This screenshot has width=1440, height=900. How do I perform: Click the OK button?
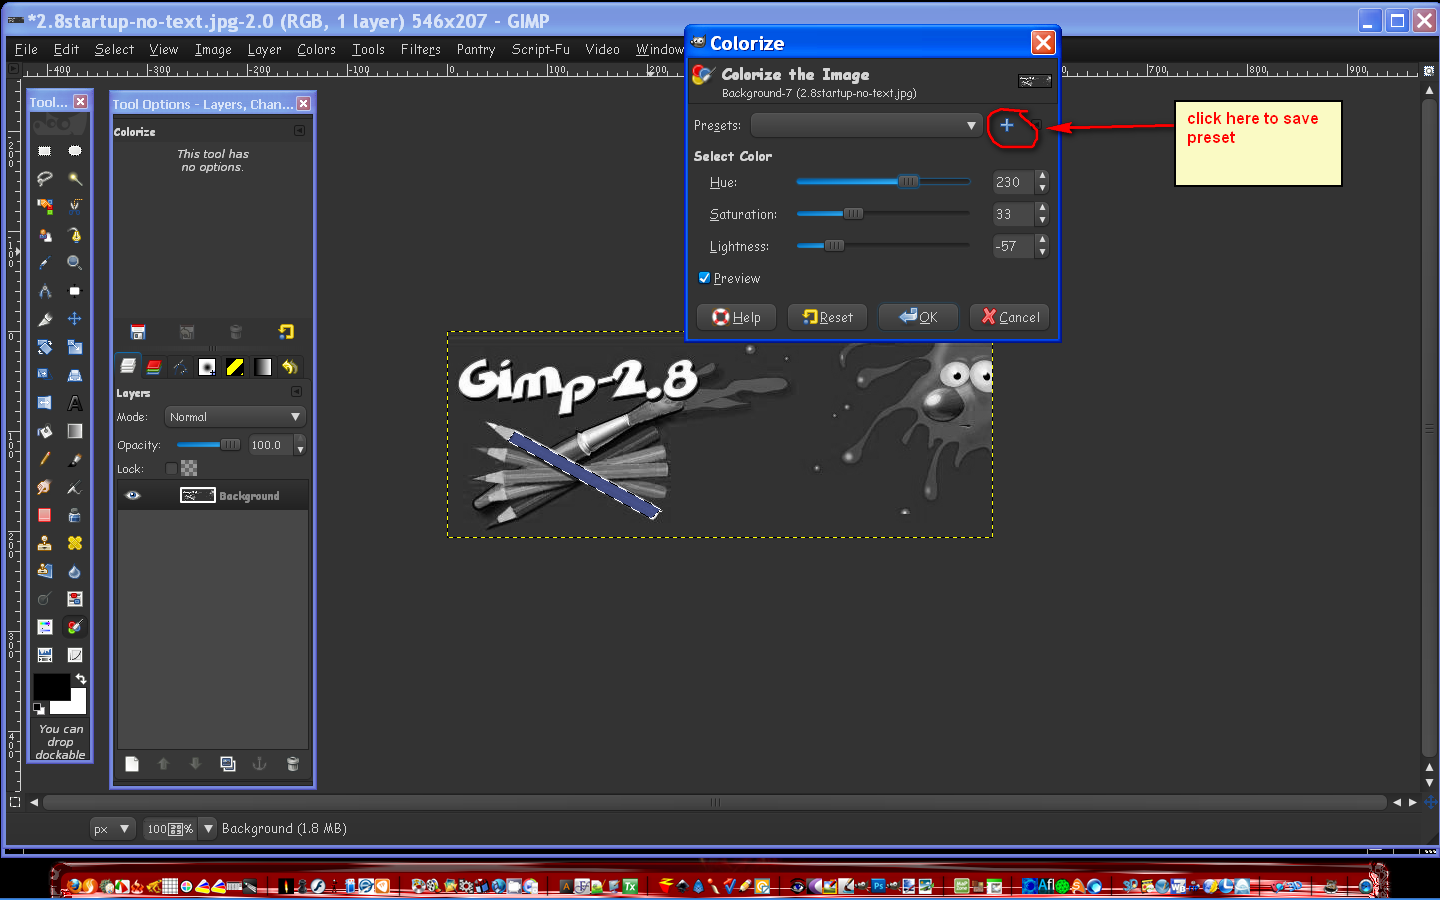tap(918, 317)
